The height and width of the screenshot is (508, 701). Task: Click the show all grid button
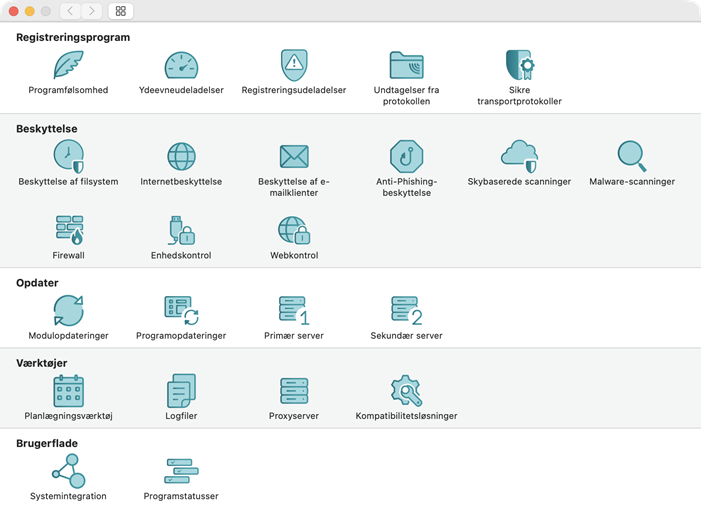click(x=121, y=11)
